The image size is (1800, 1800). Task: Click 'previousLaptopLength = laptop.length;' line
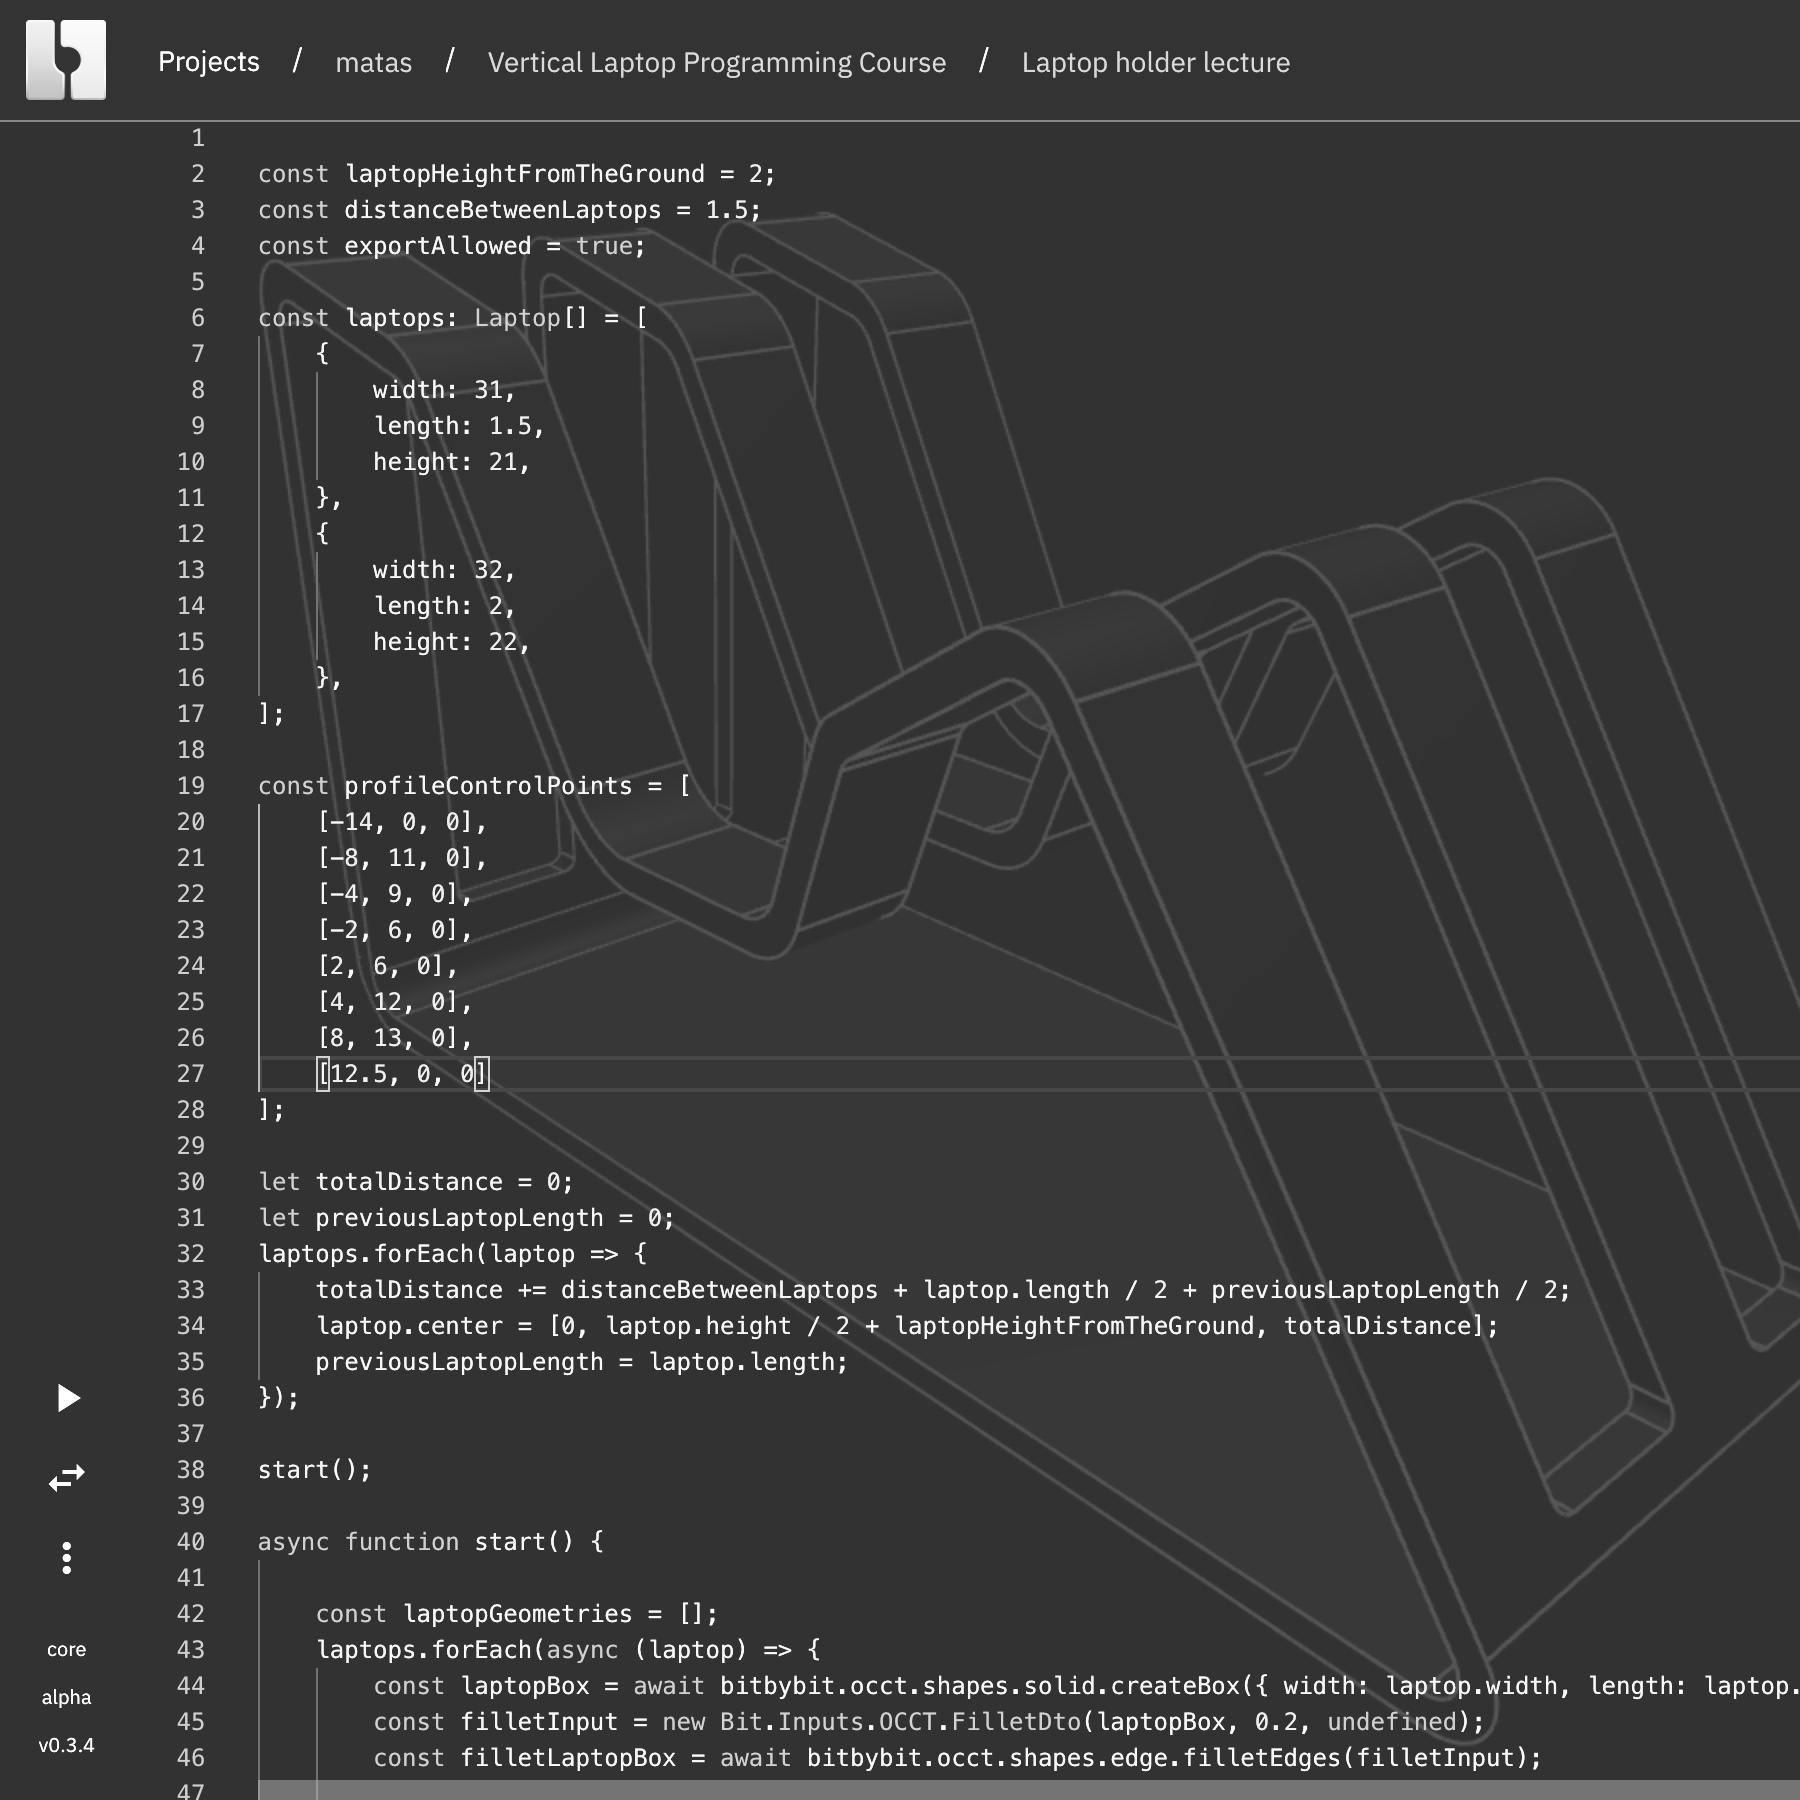tap(582, 1362)
